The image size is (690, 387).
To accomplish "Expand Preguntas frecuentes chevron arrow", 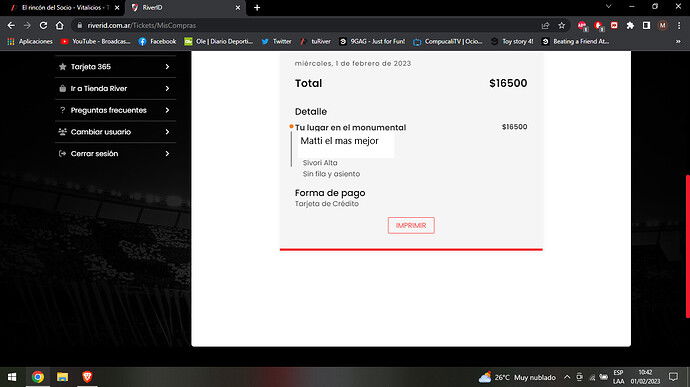I will [167, 110].
